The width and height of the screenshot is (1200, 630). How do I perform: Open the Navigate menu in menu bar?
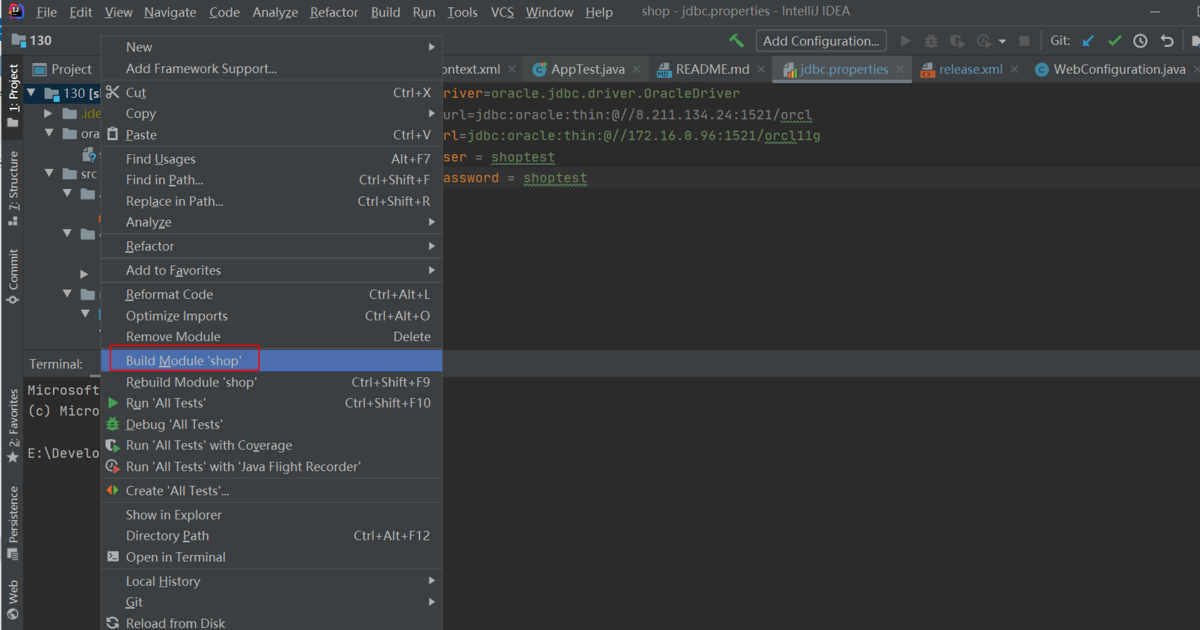(170, 12)
